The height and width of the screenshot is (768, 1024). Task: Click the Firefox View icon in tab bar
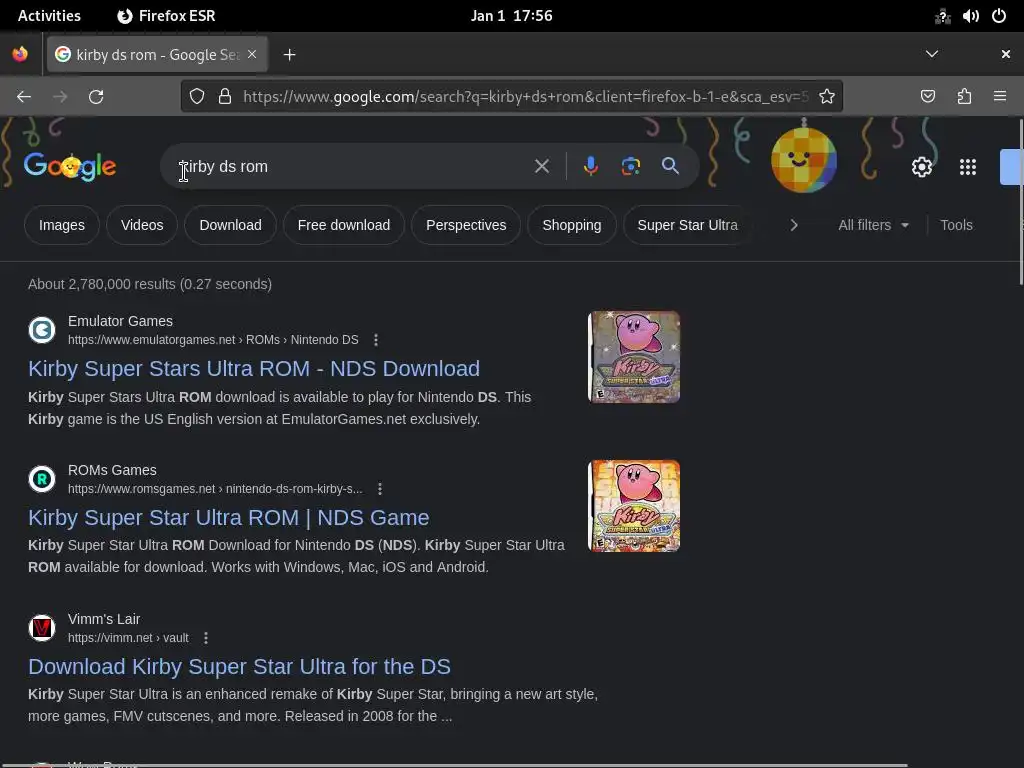[20, 54]
